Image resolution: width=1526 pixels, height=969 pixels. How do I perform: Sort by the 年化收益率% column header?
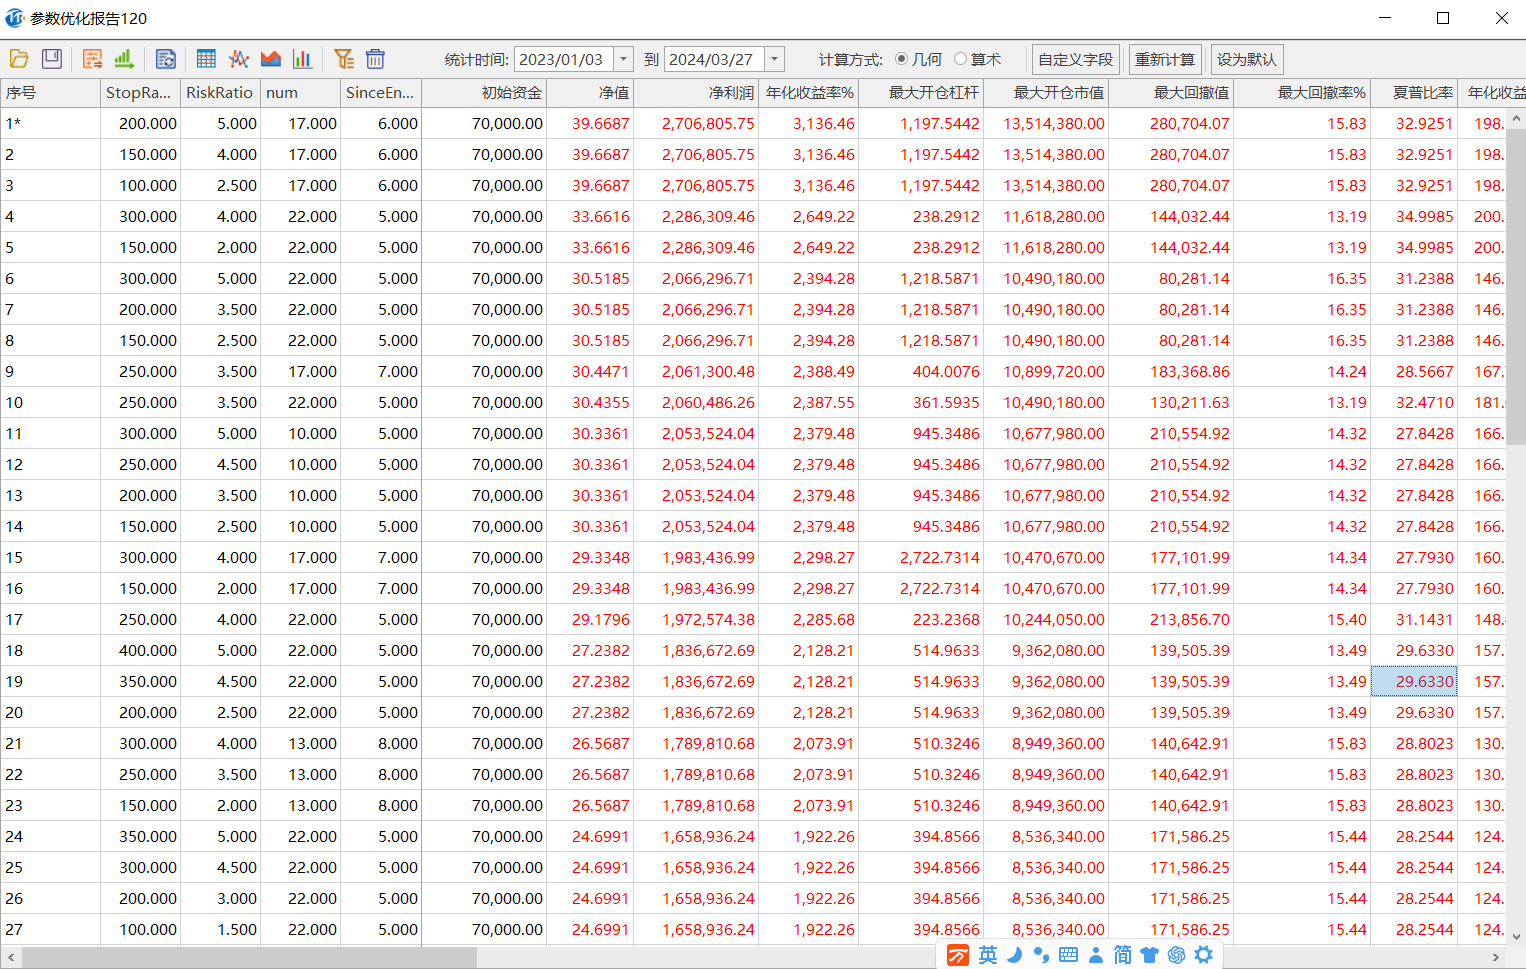tap(808, 93)
